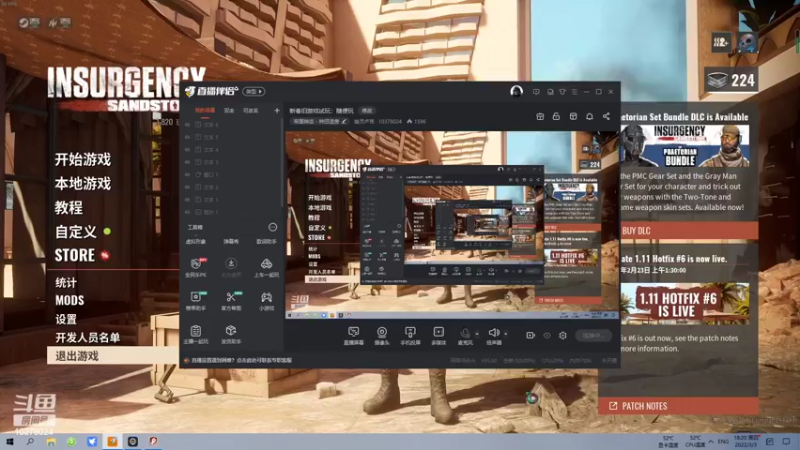The width and height of the screenshot is (800, 450).
Task: Toggle visibility of 文本 2 layer
Action: (187, 187)
